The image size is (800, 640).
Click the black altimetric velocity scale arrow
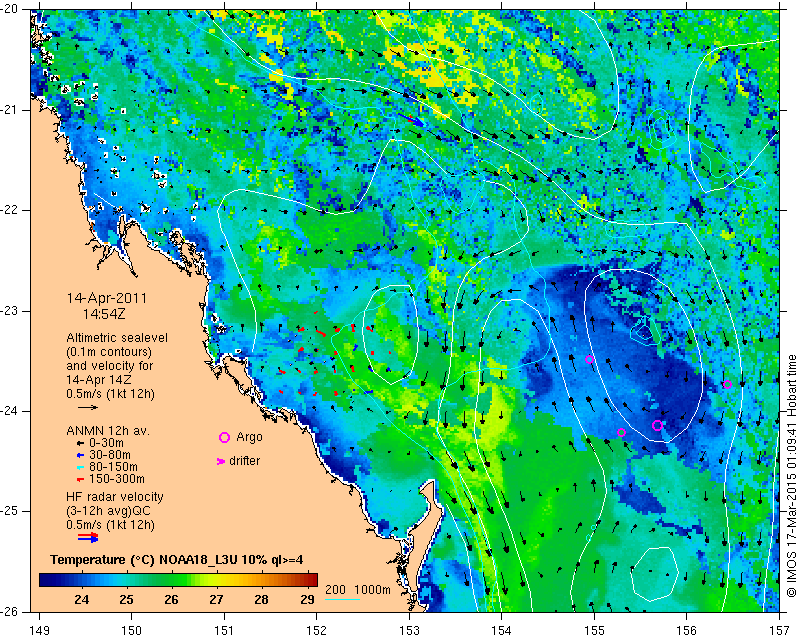tap(88, 407)
